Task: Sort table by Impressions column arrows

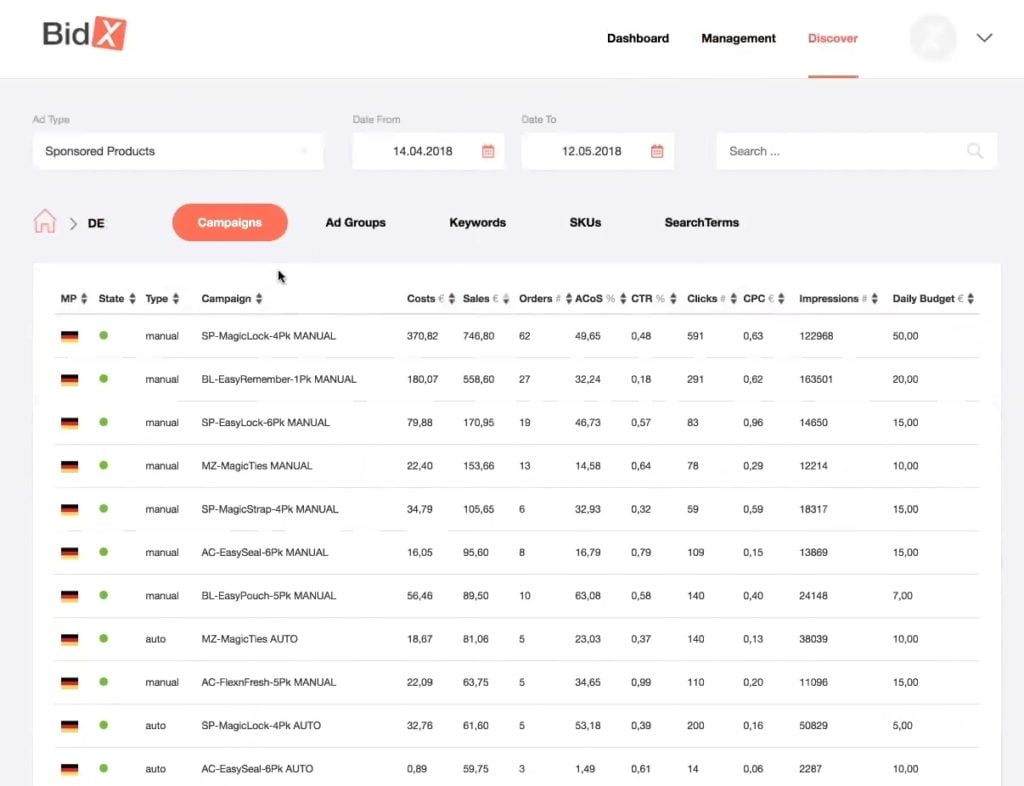Action: [874, 299]
